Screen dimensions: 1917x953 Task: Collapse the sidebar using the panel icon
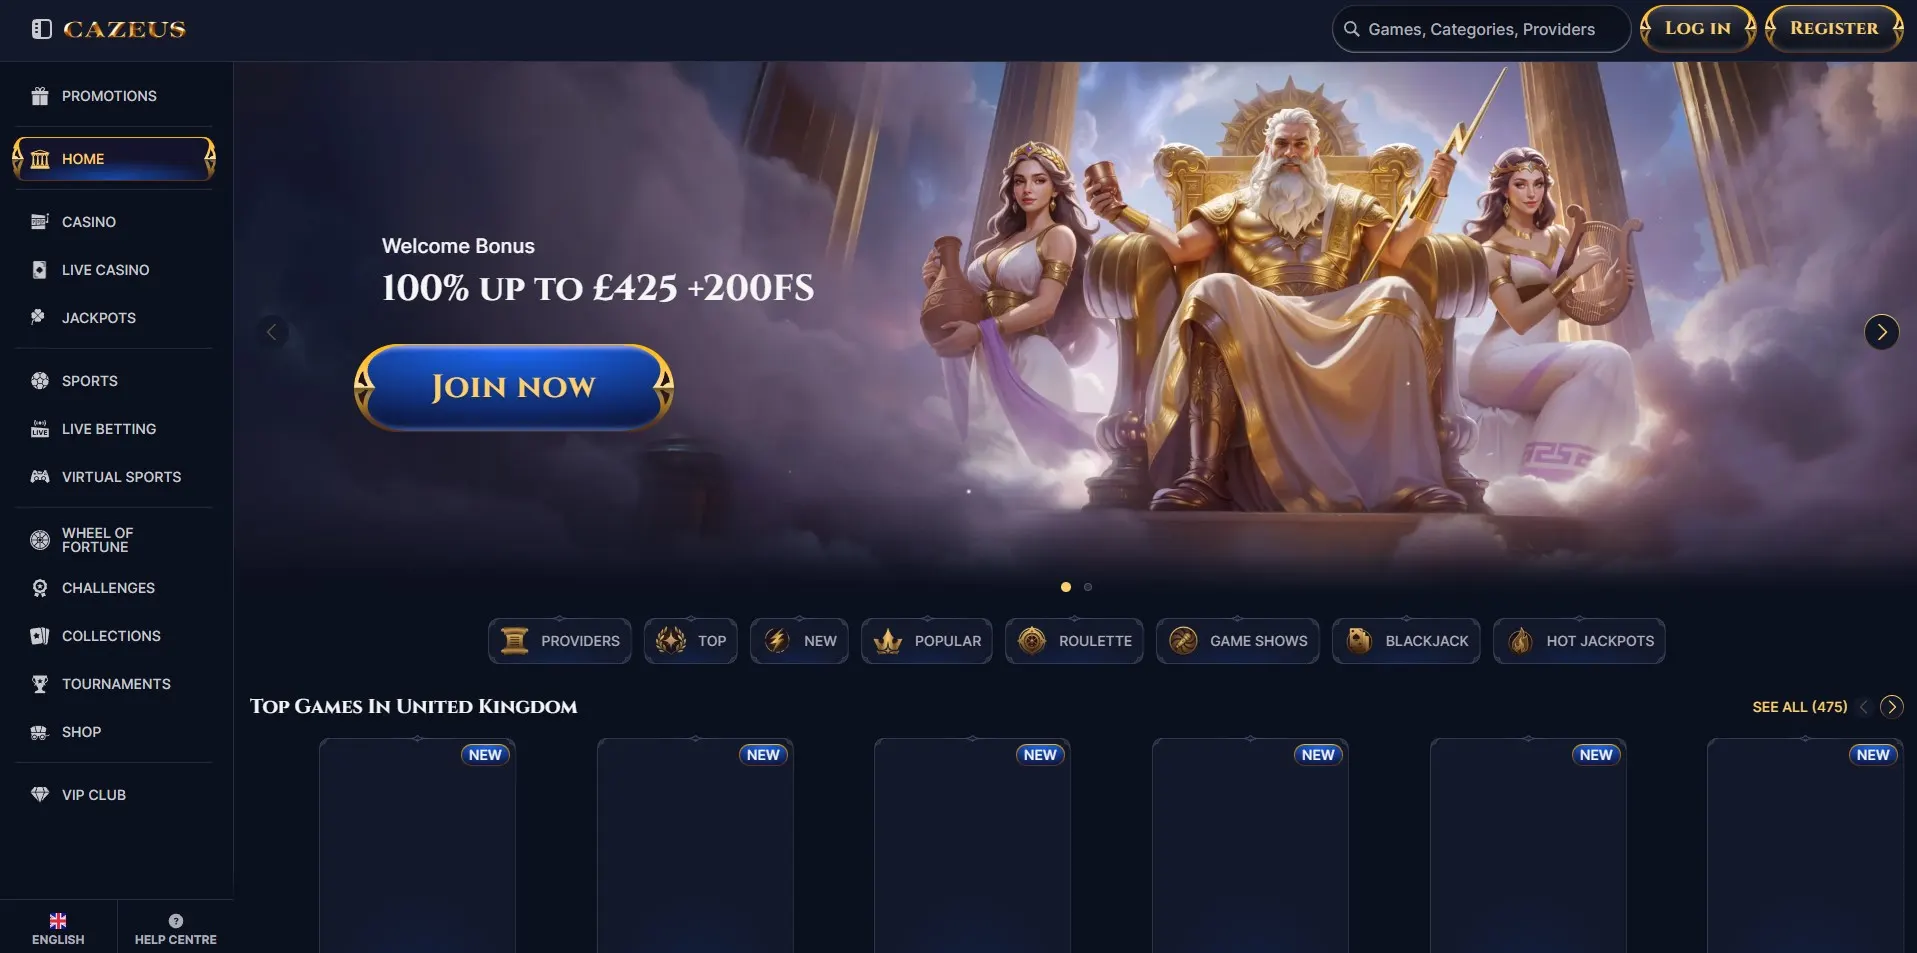41,29
